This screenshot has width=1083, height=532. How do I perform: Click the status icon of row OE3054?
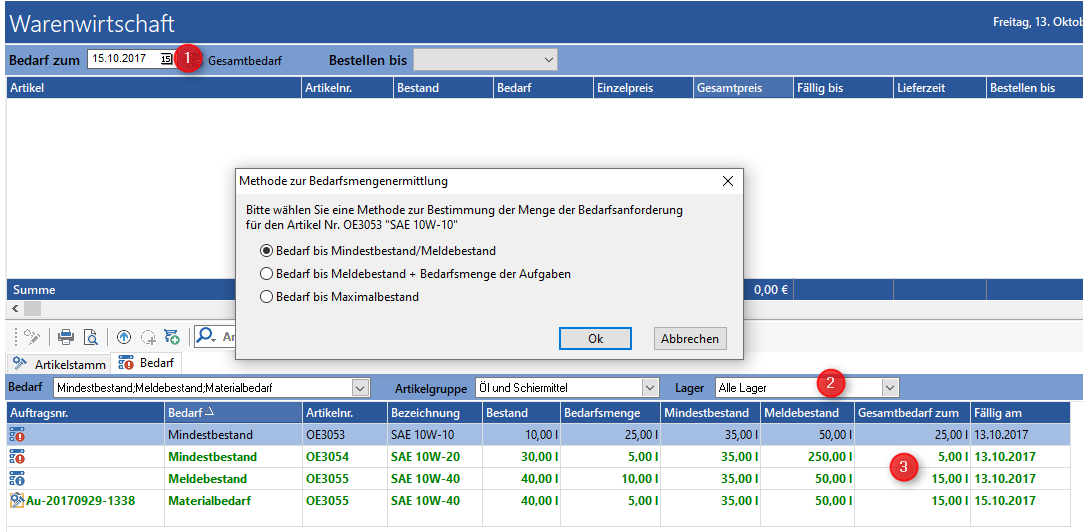(x=17, y=457)
